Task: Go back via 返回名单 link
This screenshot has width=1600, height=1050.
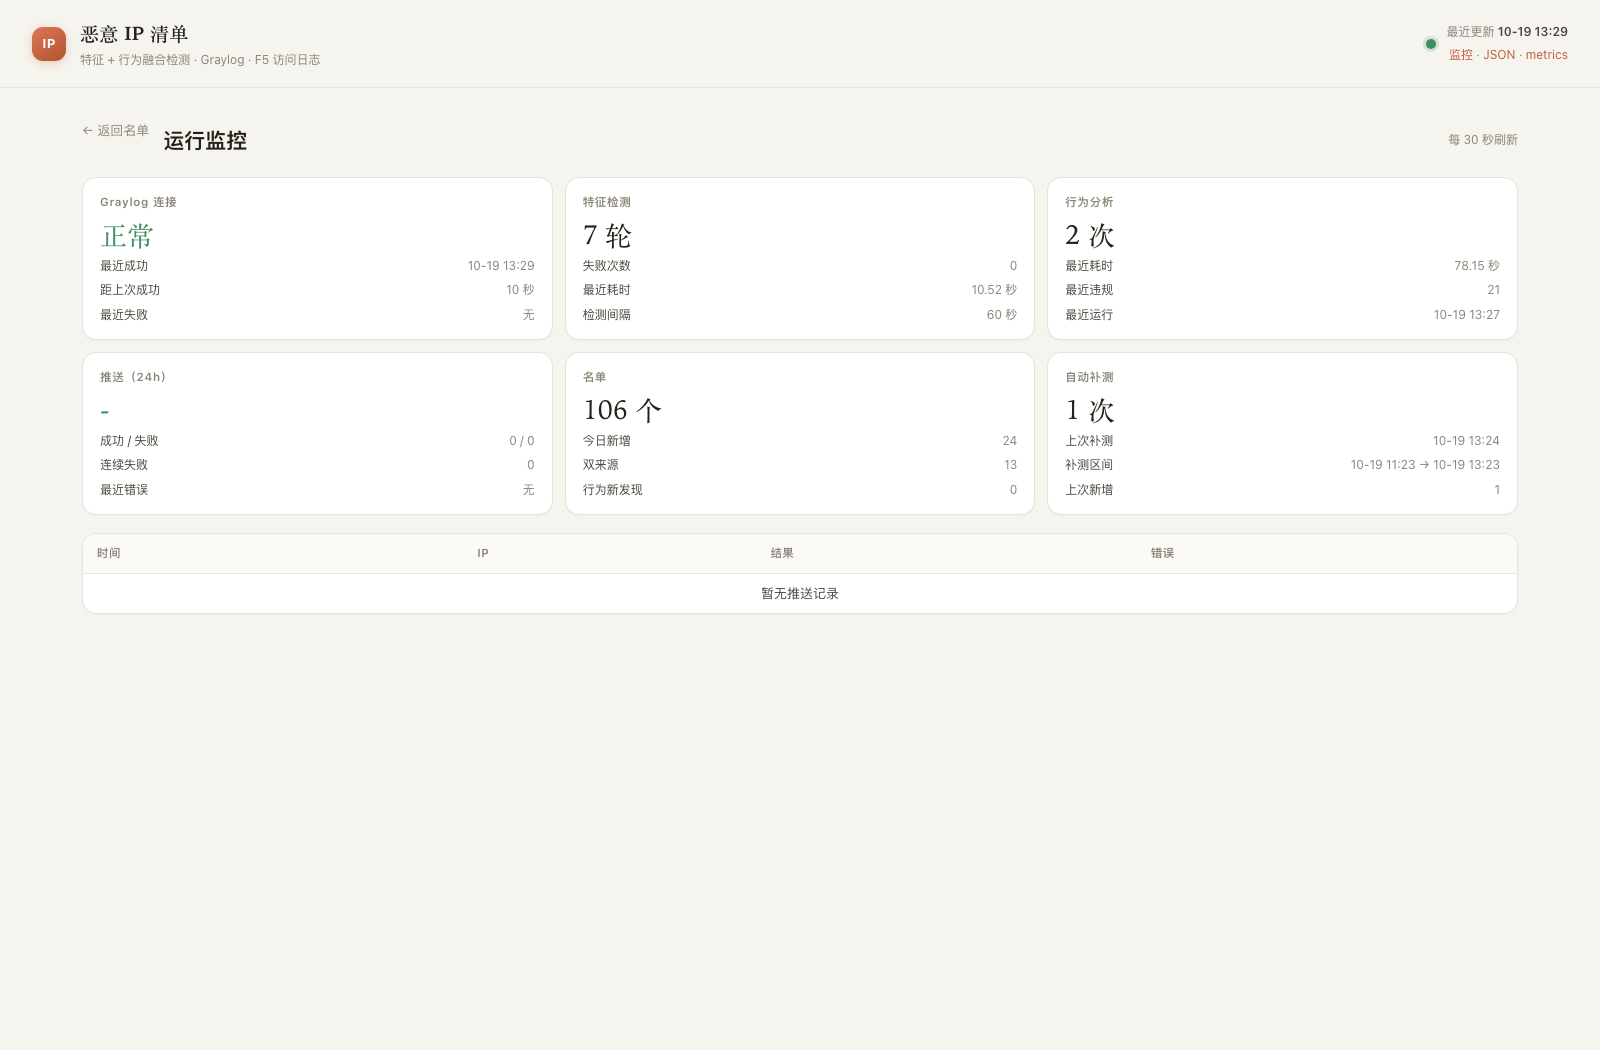Action: click(x=116, y=131)
